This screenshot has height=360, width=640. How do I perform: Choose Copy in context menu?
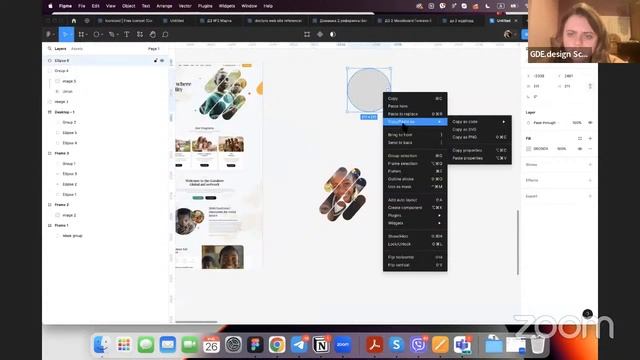(415, 98)
